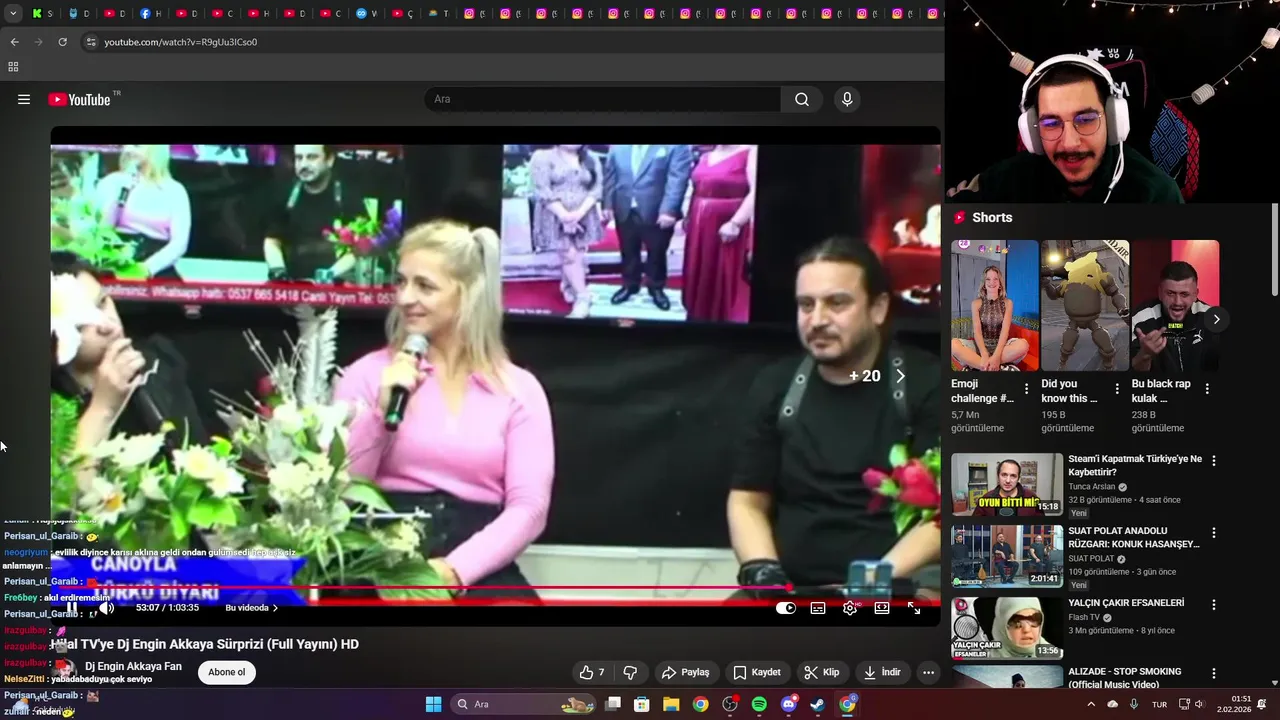Expand the 'Bu videoda' chapters chevron
Viewport: 1280px width, 720px height.
tap(275, 608)
